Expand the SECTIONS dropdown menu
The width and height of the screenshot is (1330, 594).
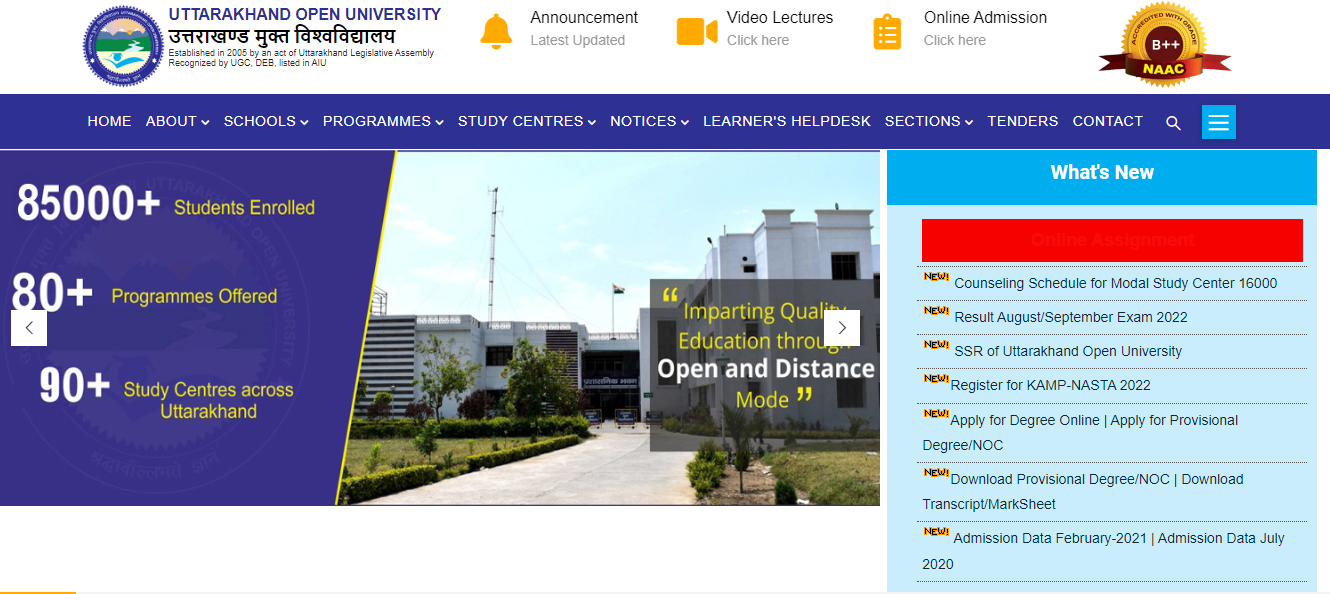point(929,121)
